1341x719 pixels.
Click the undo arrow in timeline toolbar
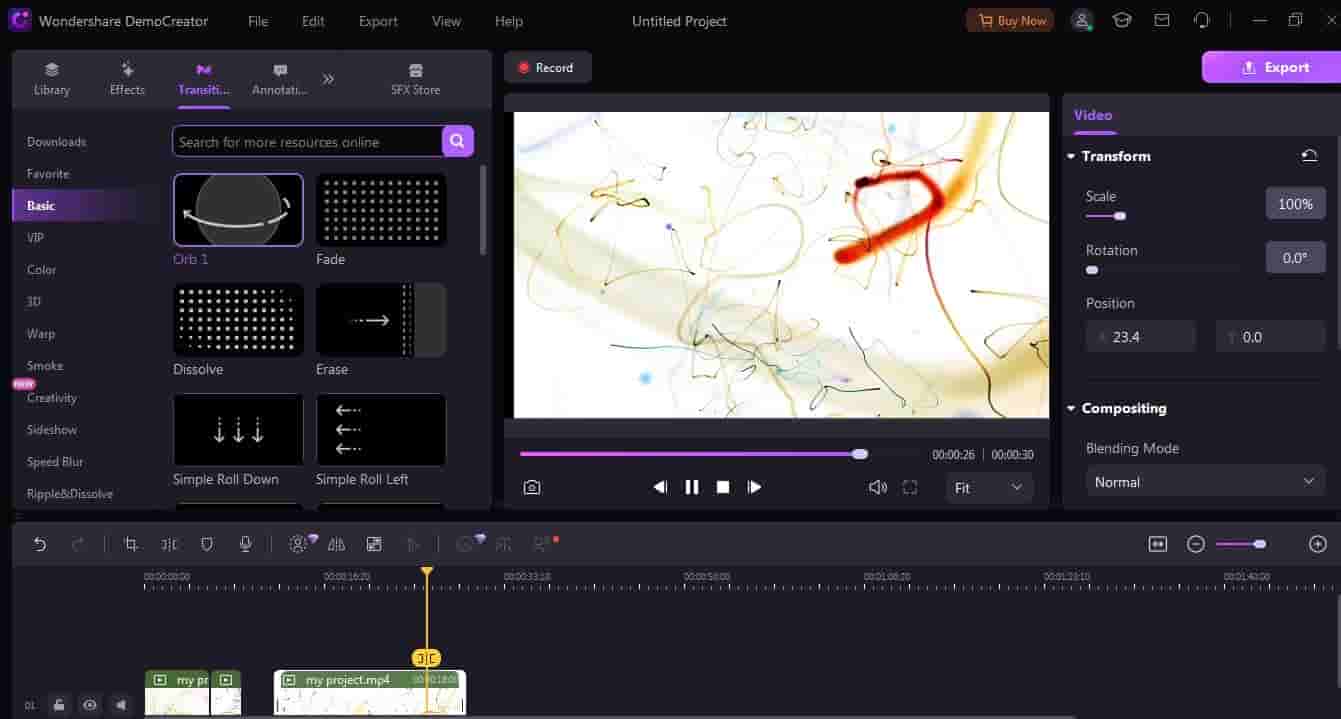tap(40, 544)
